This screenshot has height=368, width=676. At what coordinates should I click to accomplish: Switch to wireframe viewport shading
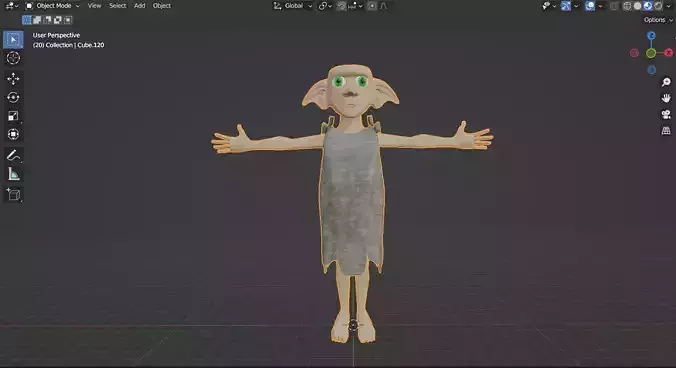coord(627,6)
